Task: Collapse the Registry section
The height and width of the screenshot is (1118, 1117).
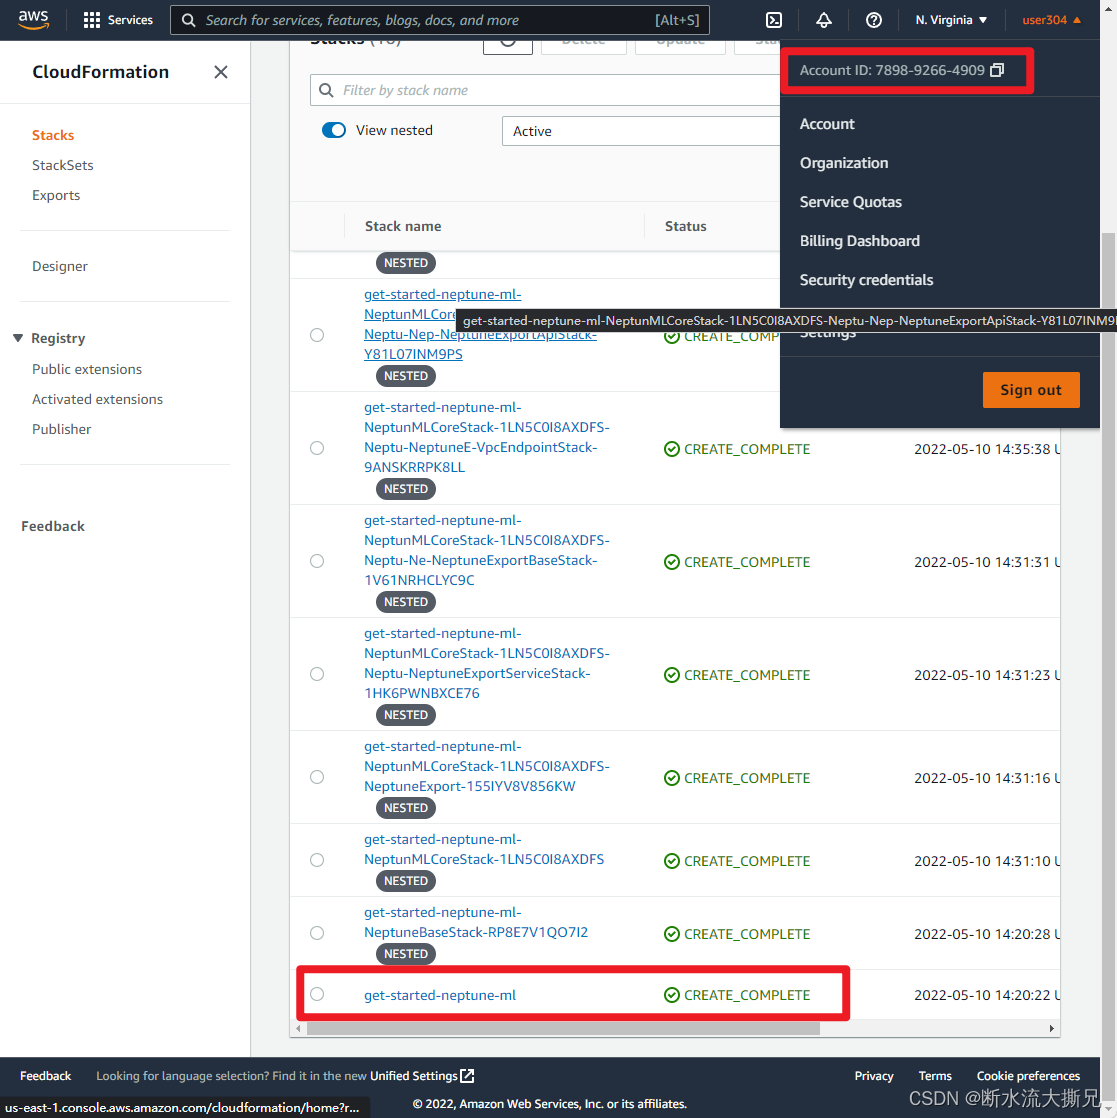Action: click(x=19, y=338)
